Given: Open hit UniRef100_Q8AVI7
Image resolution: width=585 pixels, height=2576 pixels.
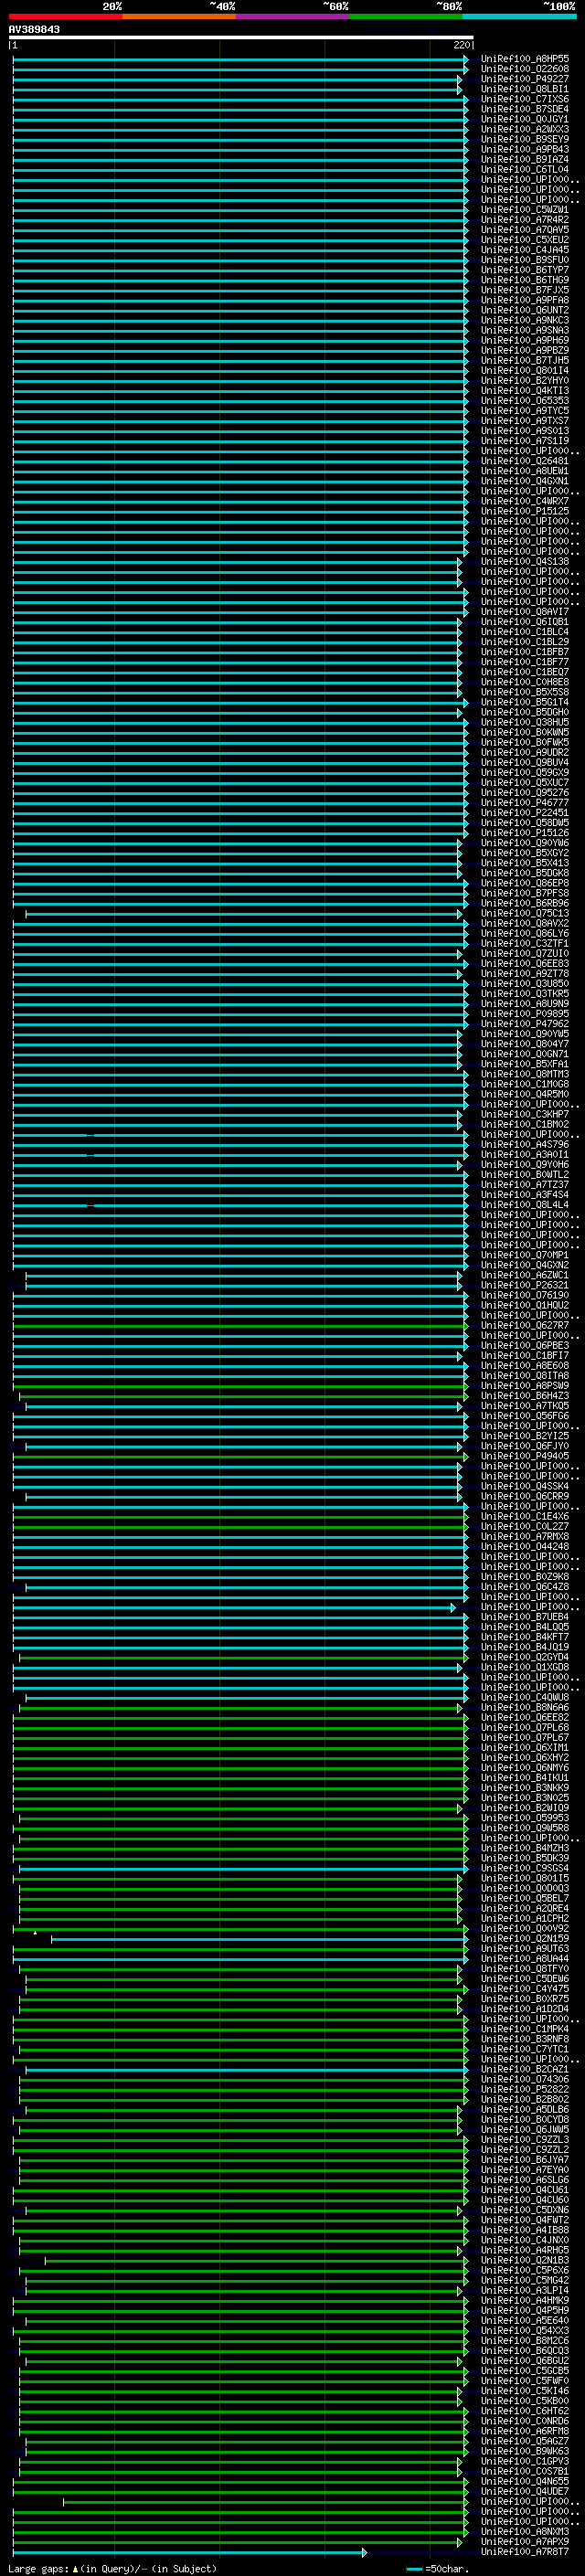Looking at the screenshot, I should pos(524,612).
